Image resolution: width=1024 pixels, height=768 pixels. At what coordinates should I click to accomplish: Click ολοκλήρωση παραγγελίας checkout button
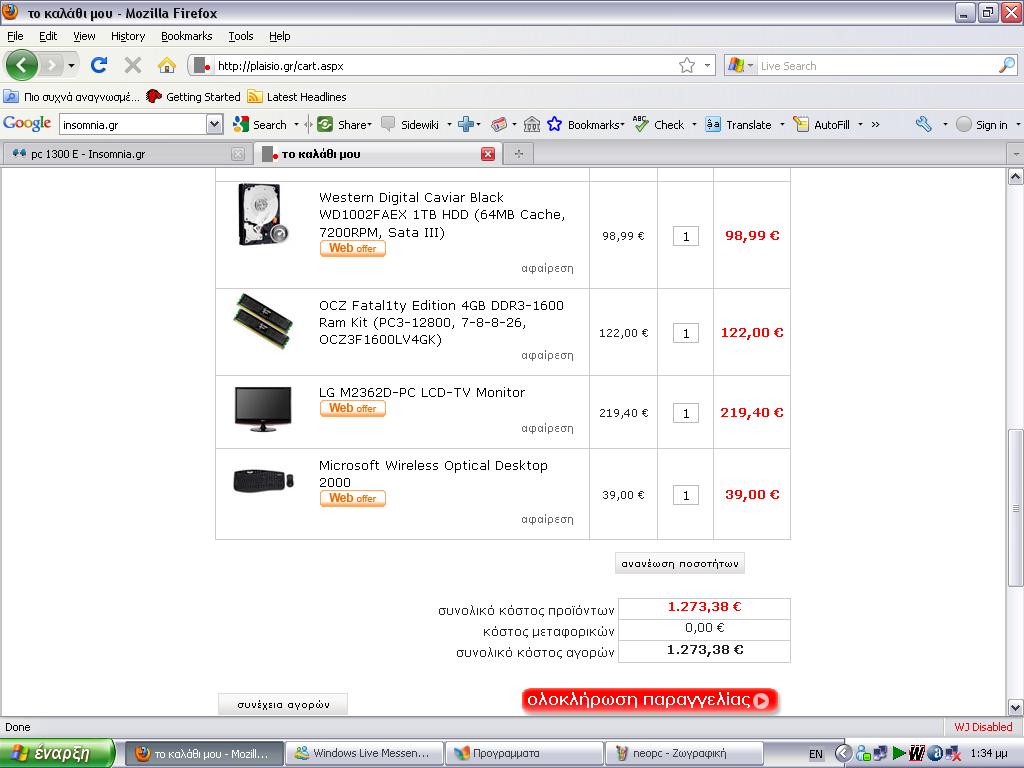(650, 700)
